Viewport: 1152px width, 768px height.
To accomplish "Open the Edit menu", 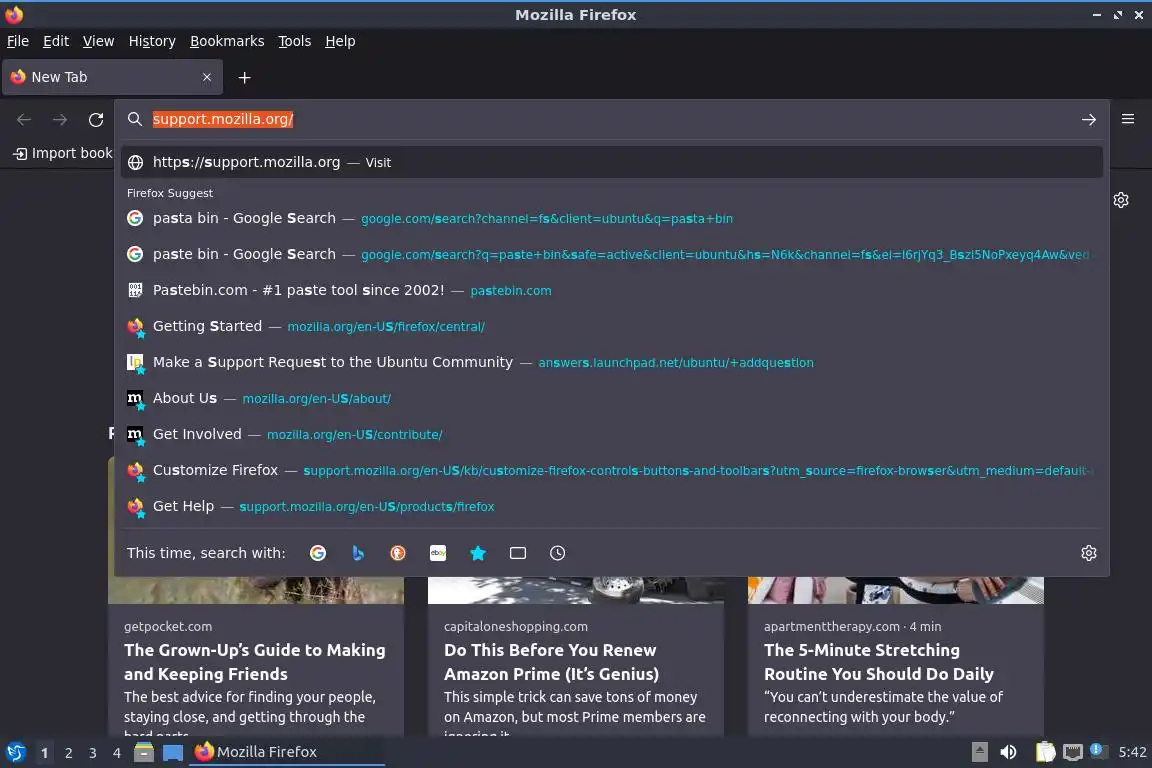I will click(56, 41).
